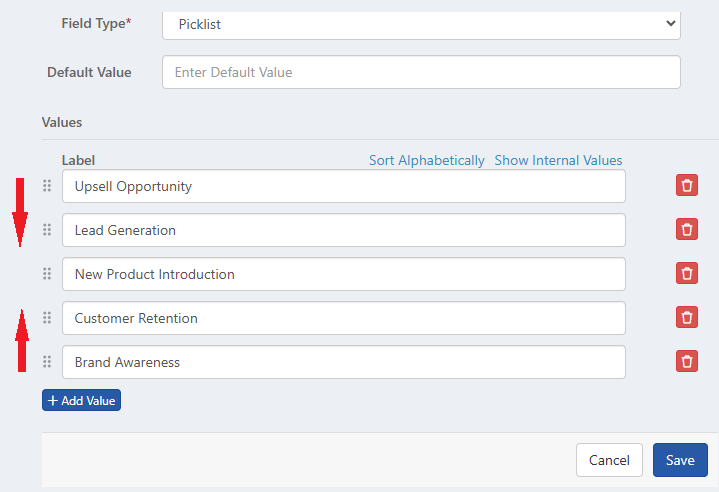
Task: Remove the New Product Introduction value
Action: pos(687,274)
